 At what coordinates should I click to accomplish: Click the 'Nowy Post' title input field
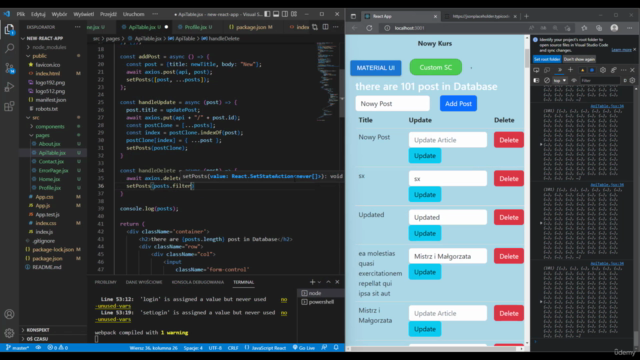tap(392, 103)
